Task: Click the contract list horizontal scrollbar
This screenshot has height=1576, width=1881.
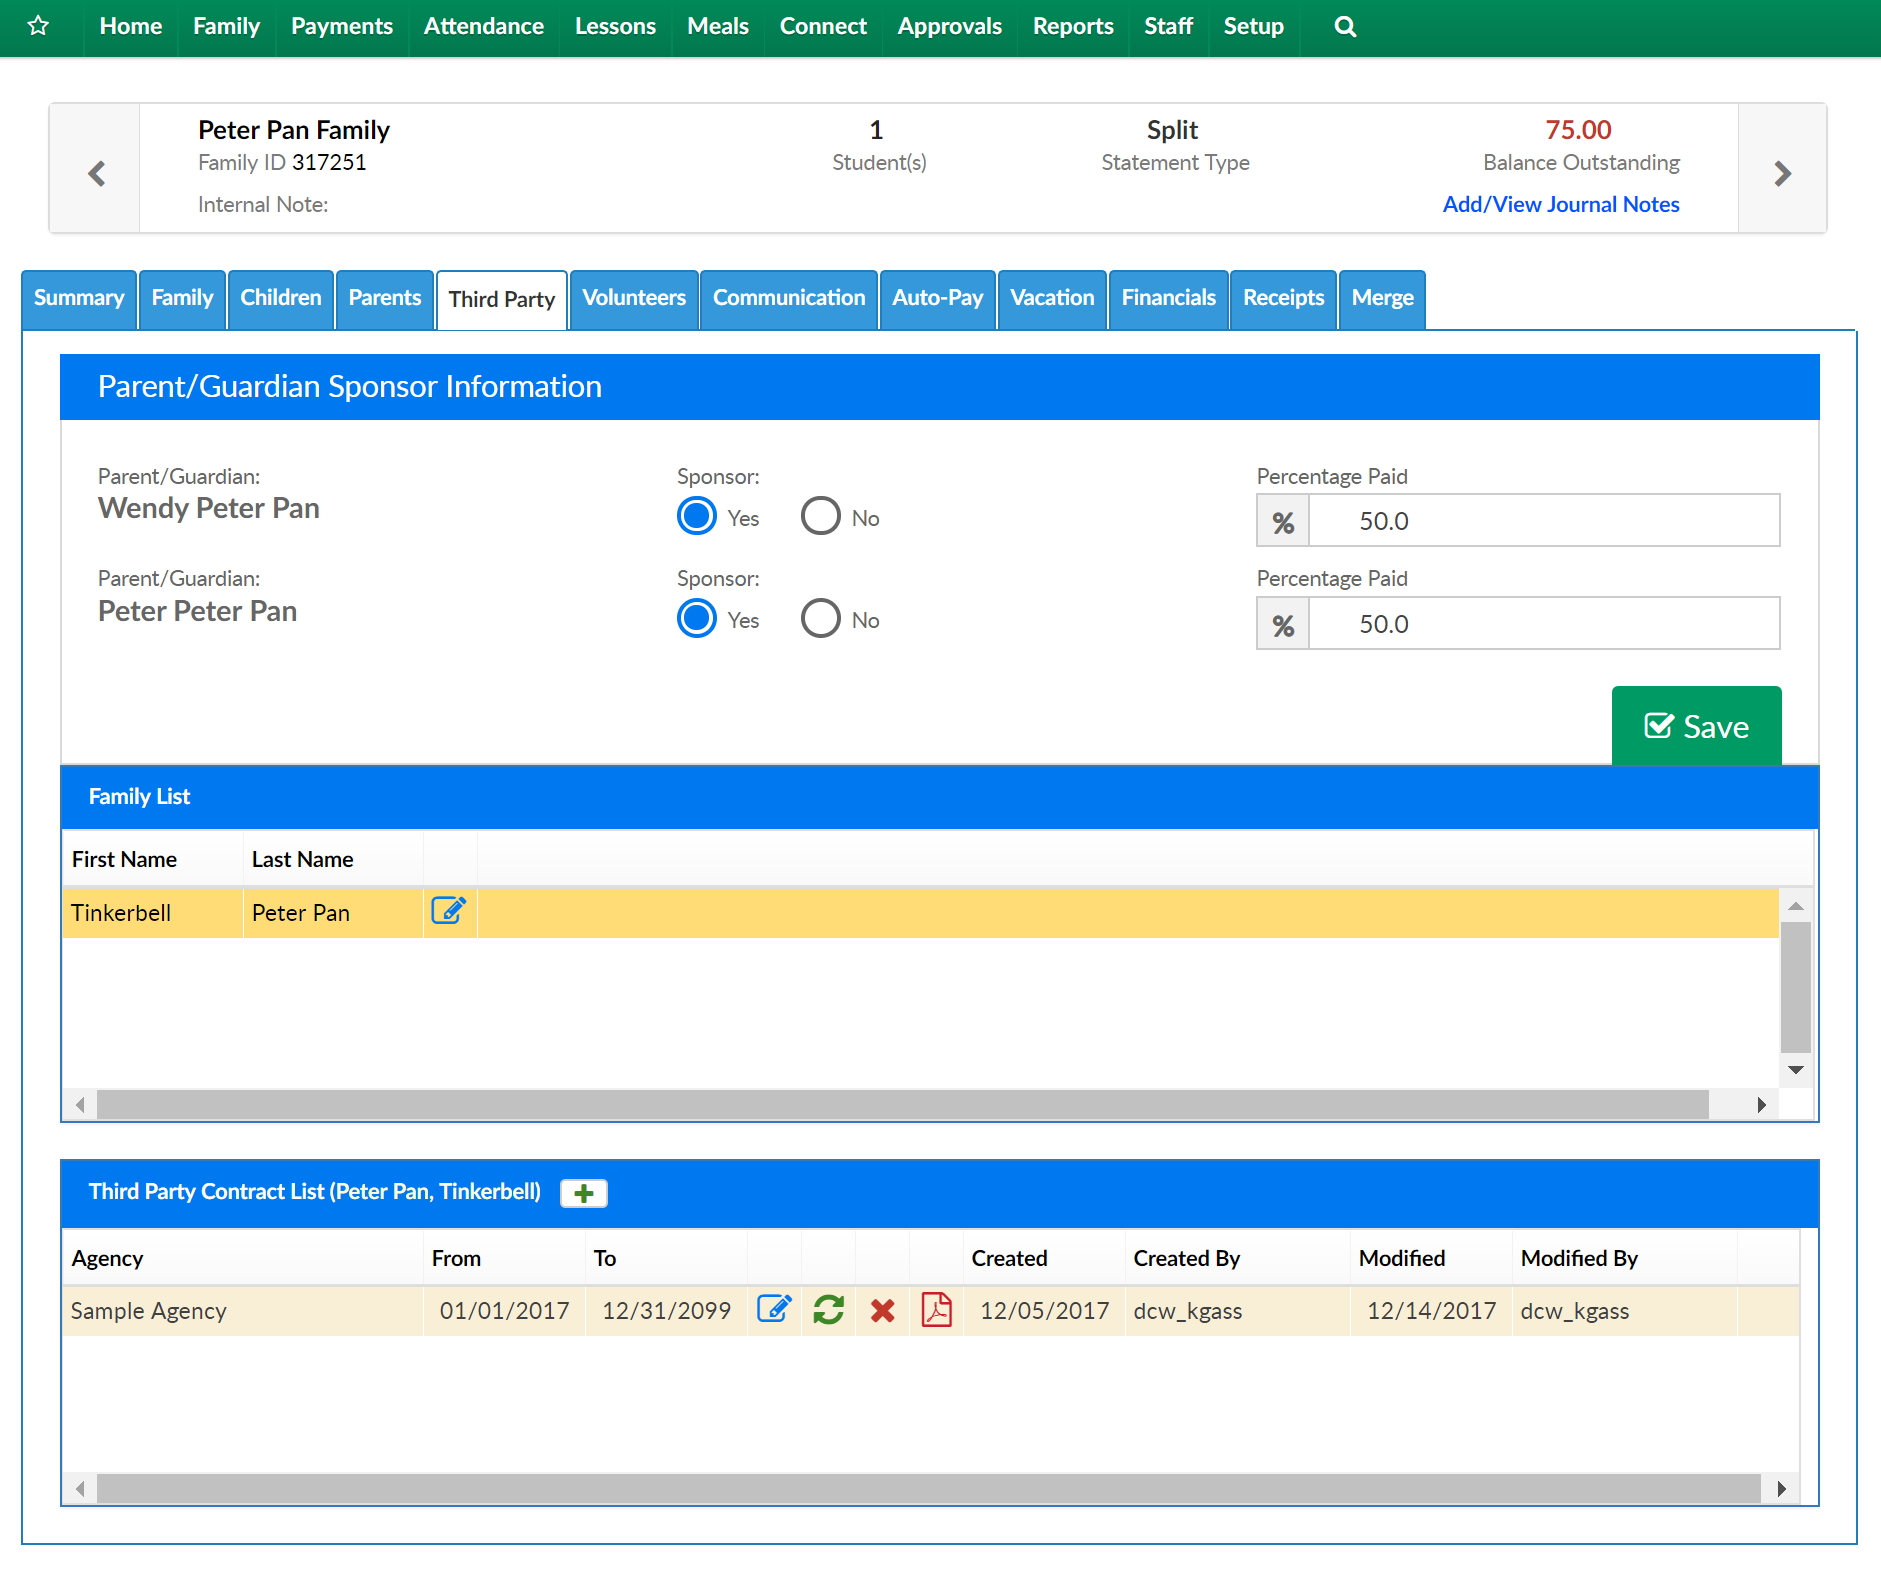Action: click(928, 1488)
